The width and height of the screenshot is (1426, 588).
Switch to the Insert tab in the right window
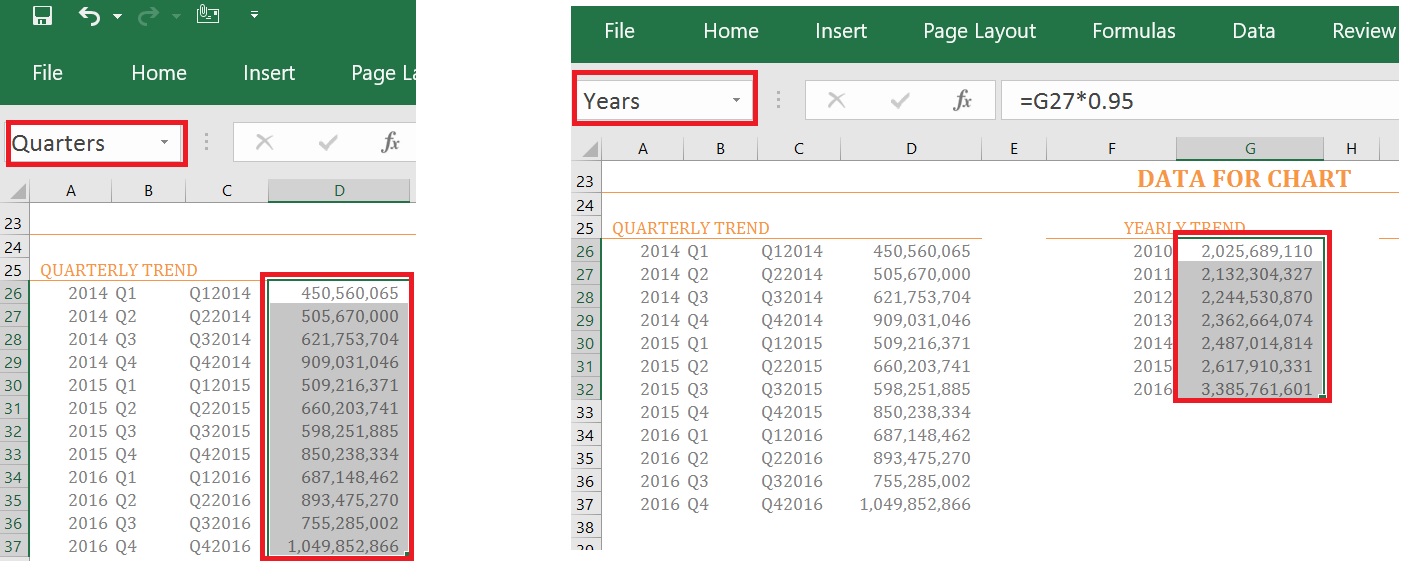pyautogui.click(x=841, y=31)
